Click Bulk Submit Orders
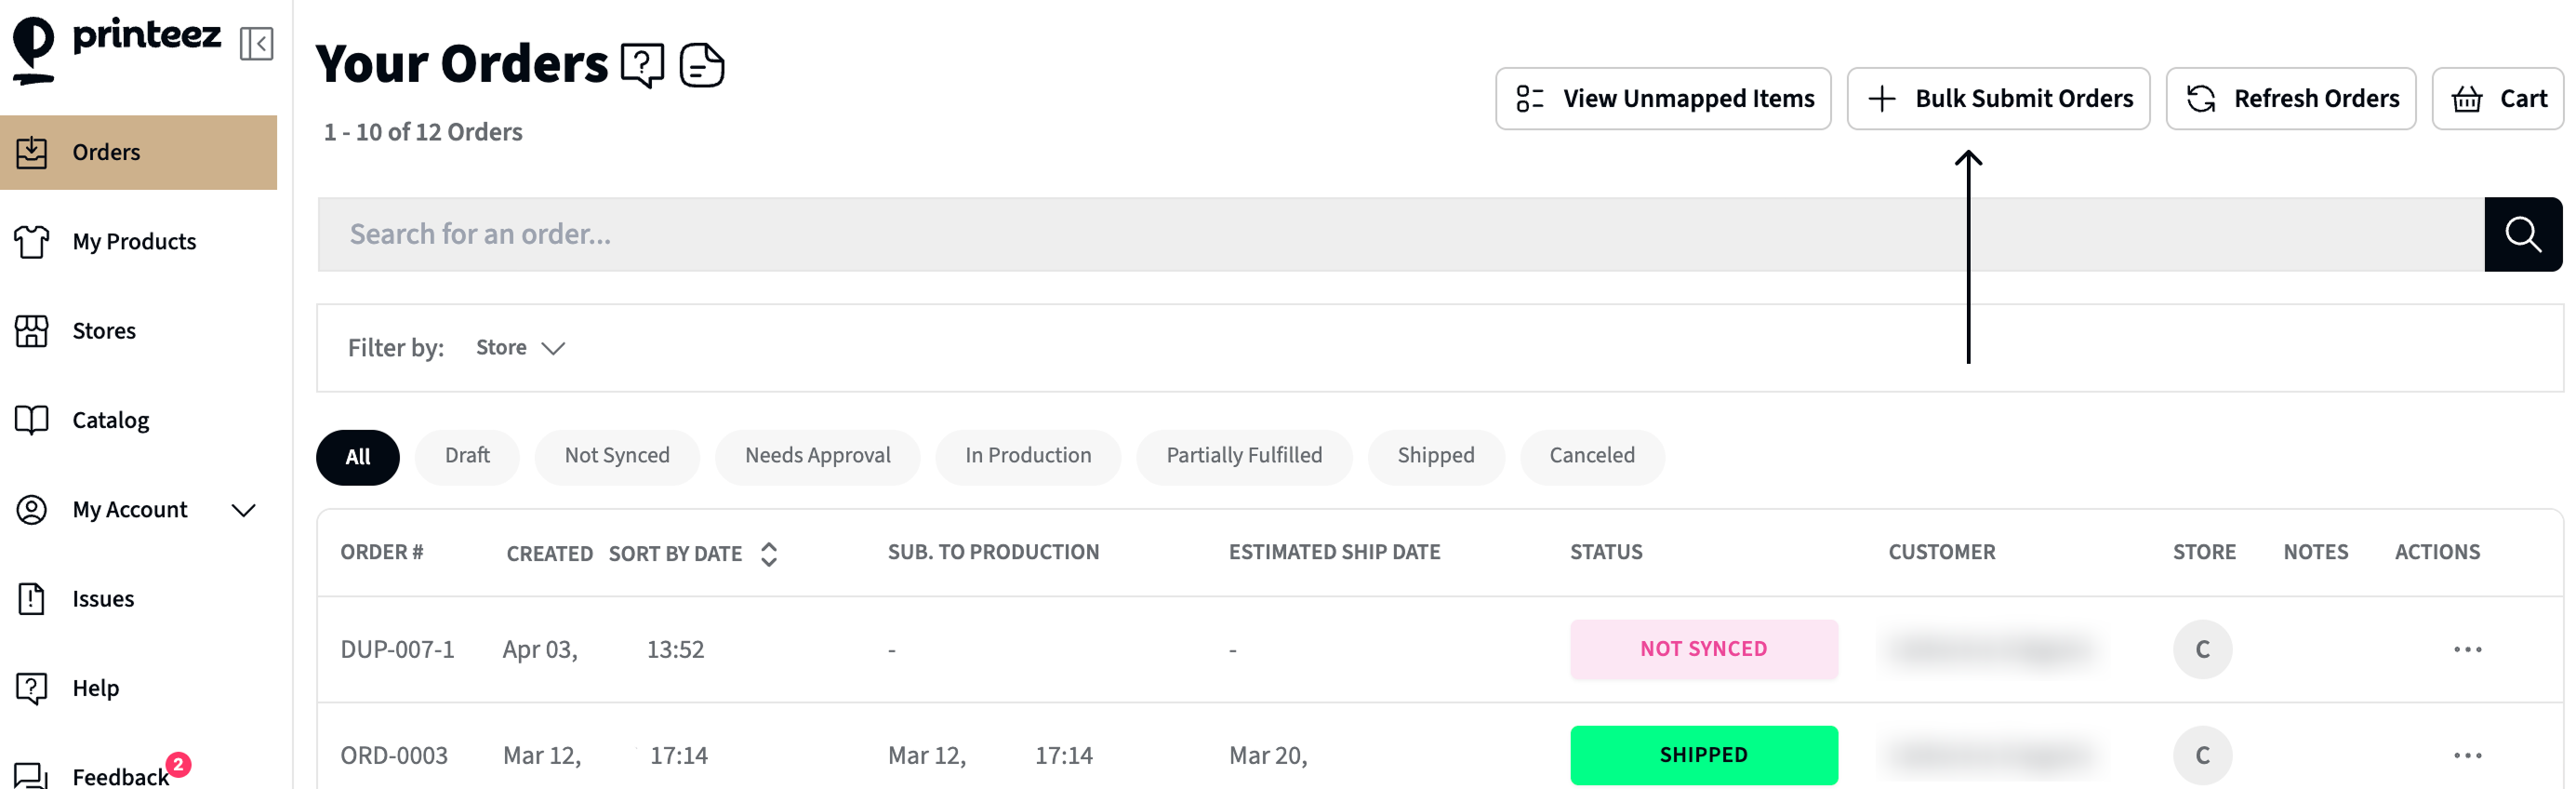Image resolution: width=2576 pixels, height=789 pixels. point(1997,98)
